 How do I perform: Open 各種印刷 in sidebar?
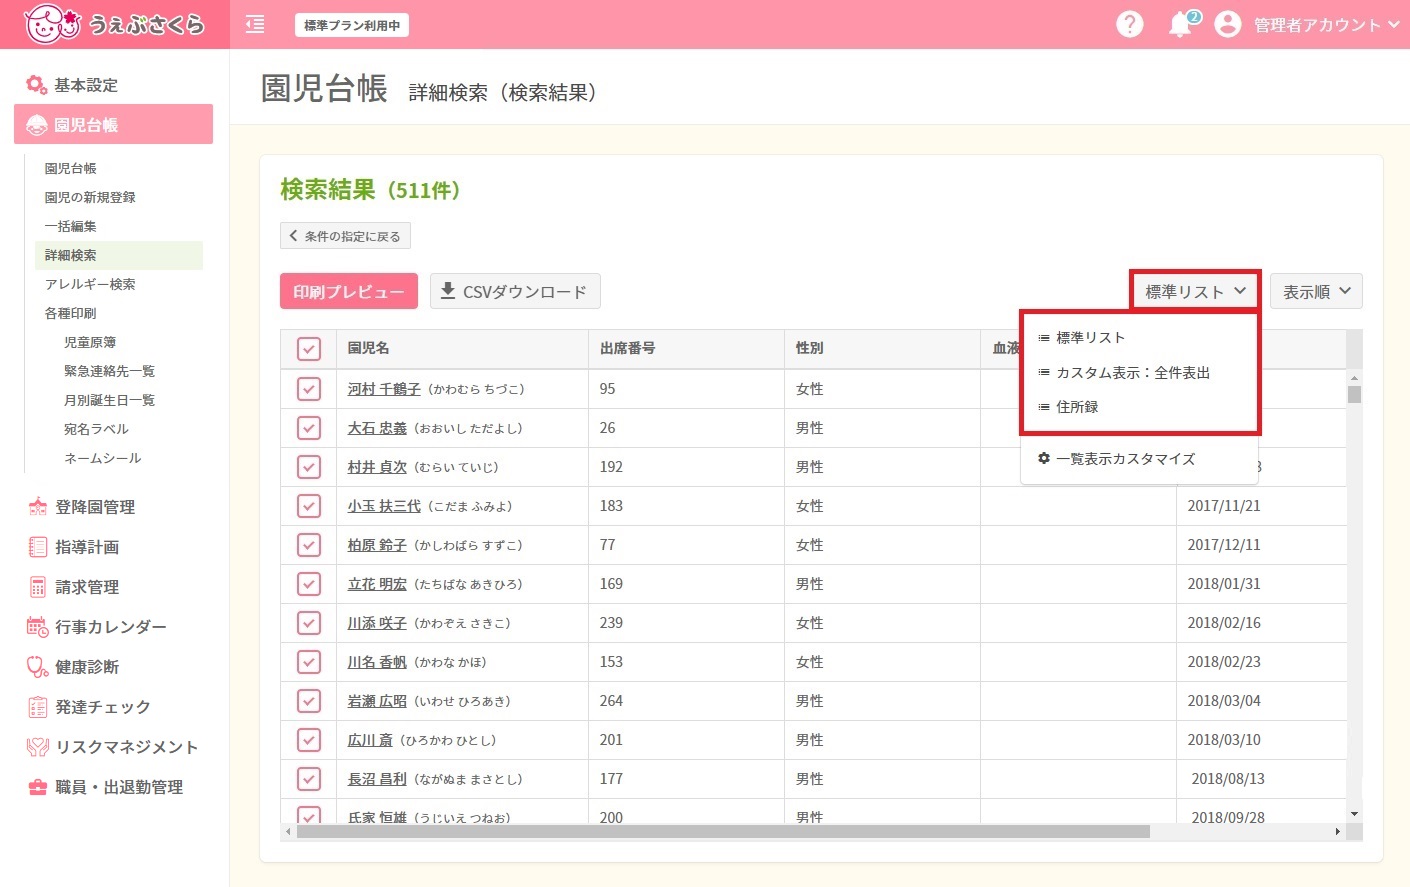(70, 313)
